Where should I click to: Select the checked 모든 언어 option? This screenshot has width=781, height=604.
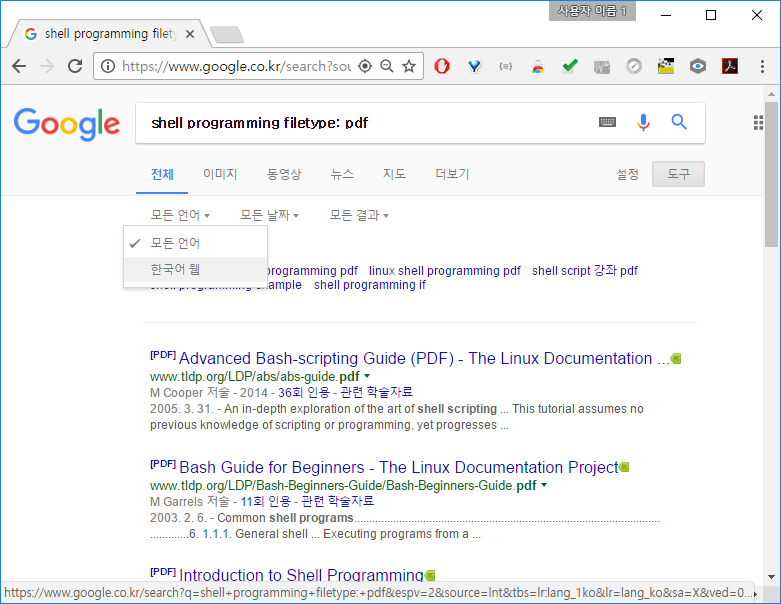[x=195, y=243]
